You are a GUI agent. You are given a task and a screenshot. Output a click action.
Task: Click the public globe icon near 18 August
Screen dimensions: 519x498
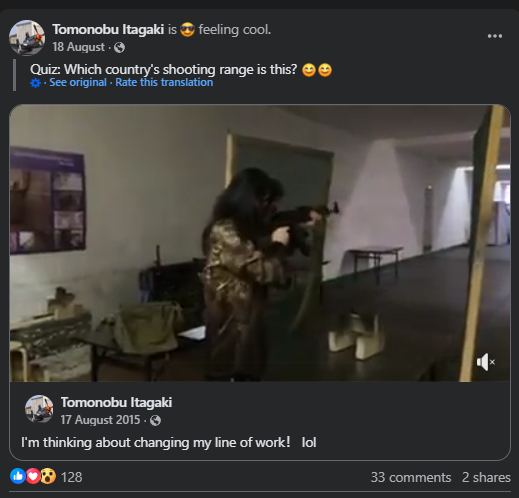tap(119, 47)
